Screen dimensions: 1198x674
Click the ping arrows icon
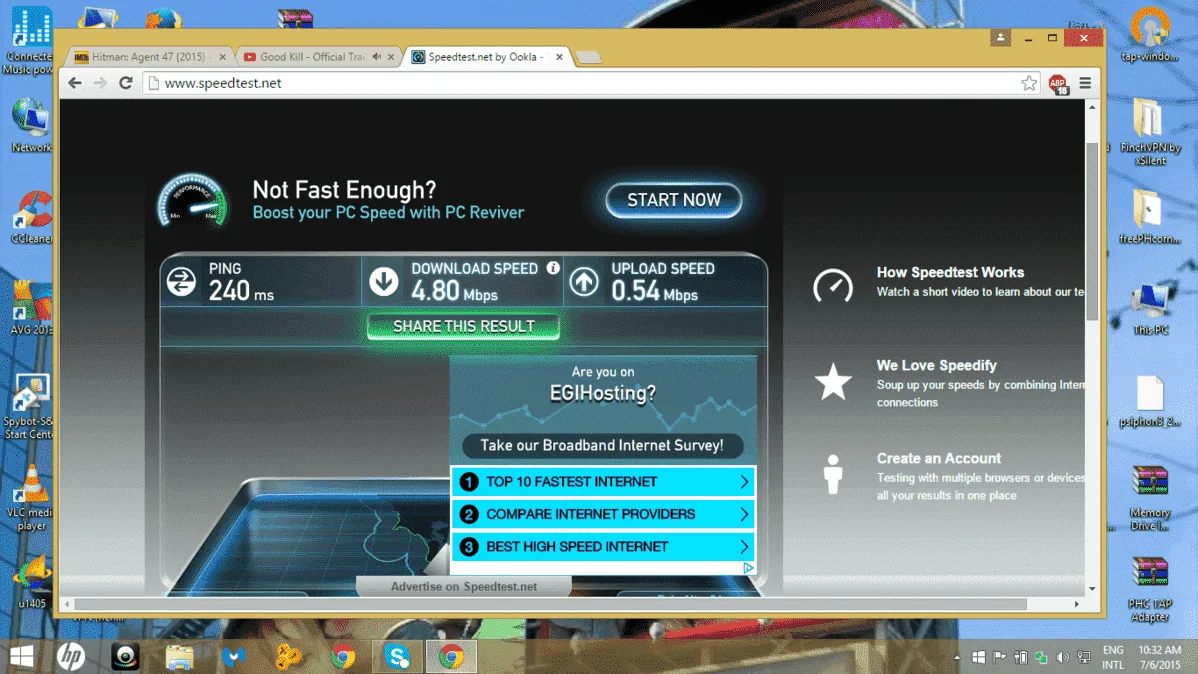pos(181,281)
